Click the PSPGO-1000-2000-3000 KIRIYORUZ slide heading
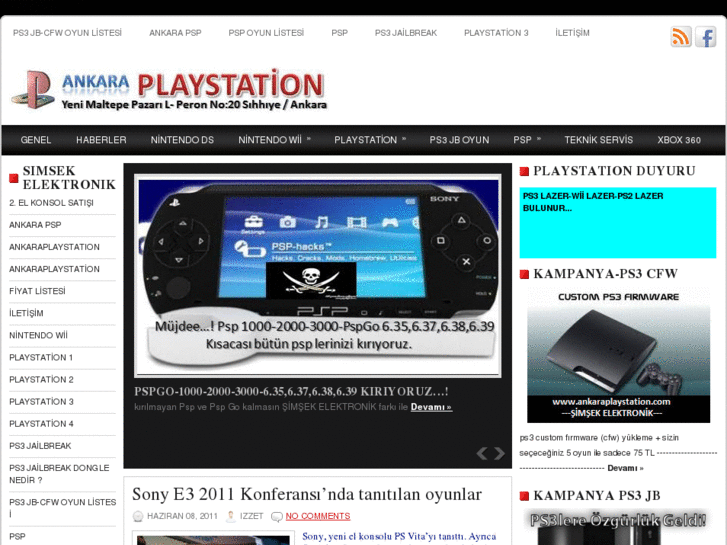 tap(291, 391)
